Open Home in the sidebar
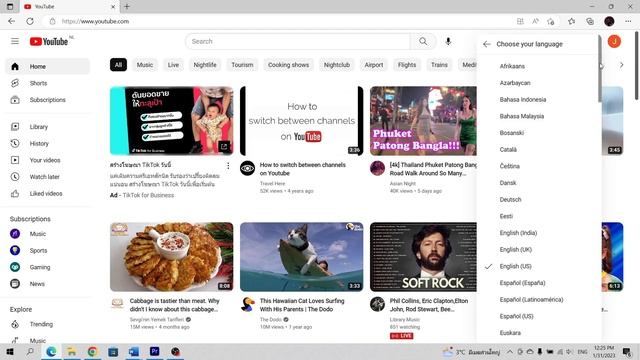Image resolution: width=640 pixels, height=360 pixels. pos(47,67)
